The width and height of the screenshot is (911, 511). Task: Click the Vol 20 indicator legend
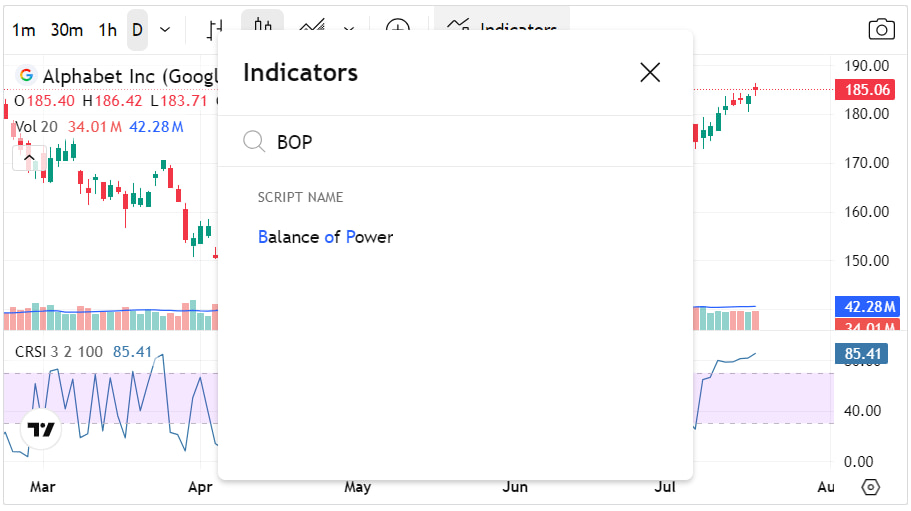[x=36, y=127]
